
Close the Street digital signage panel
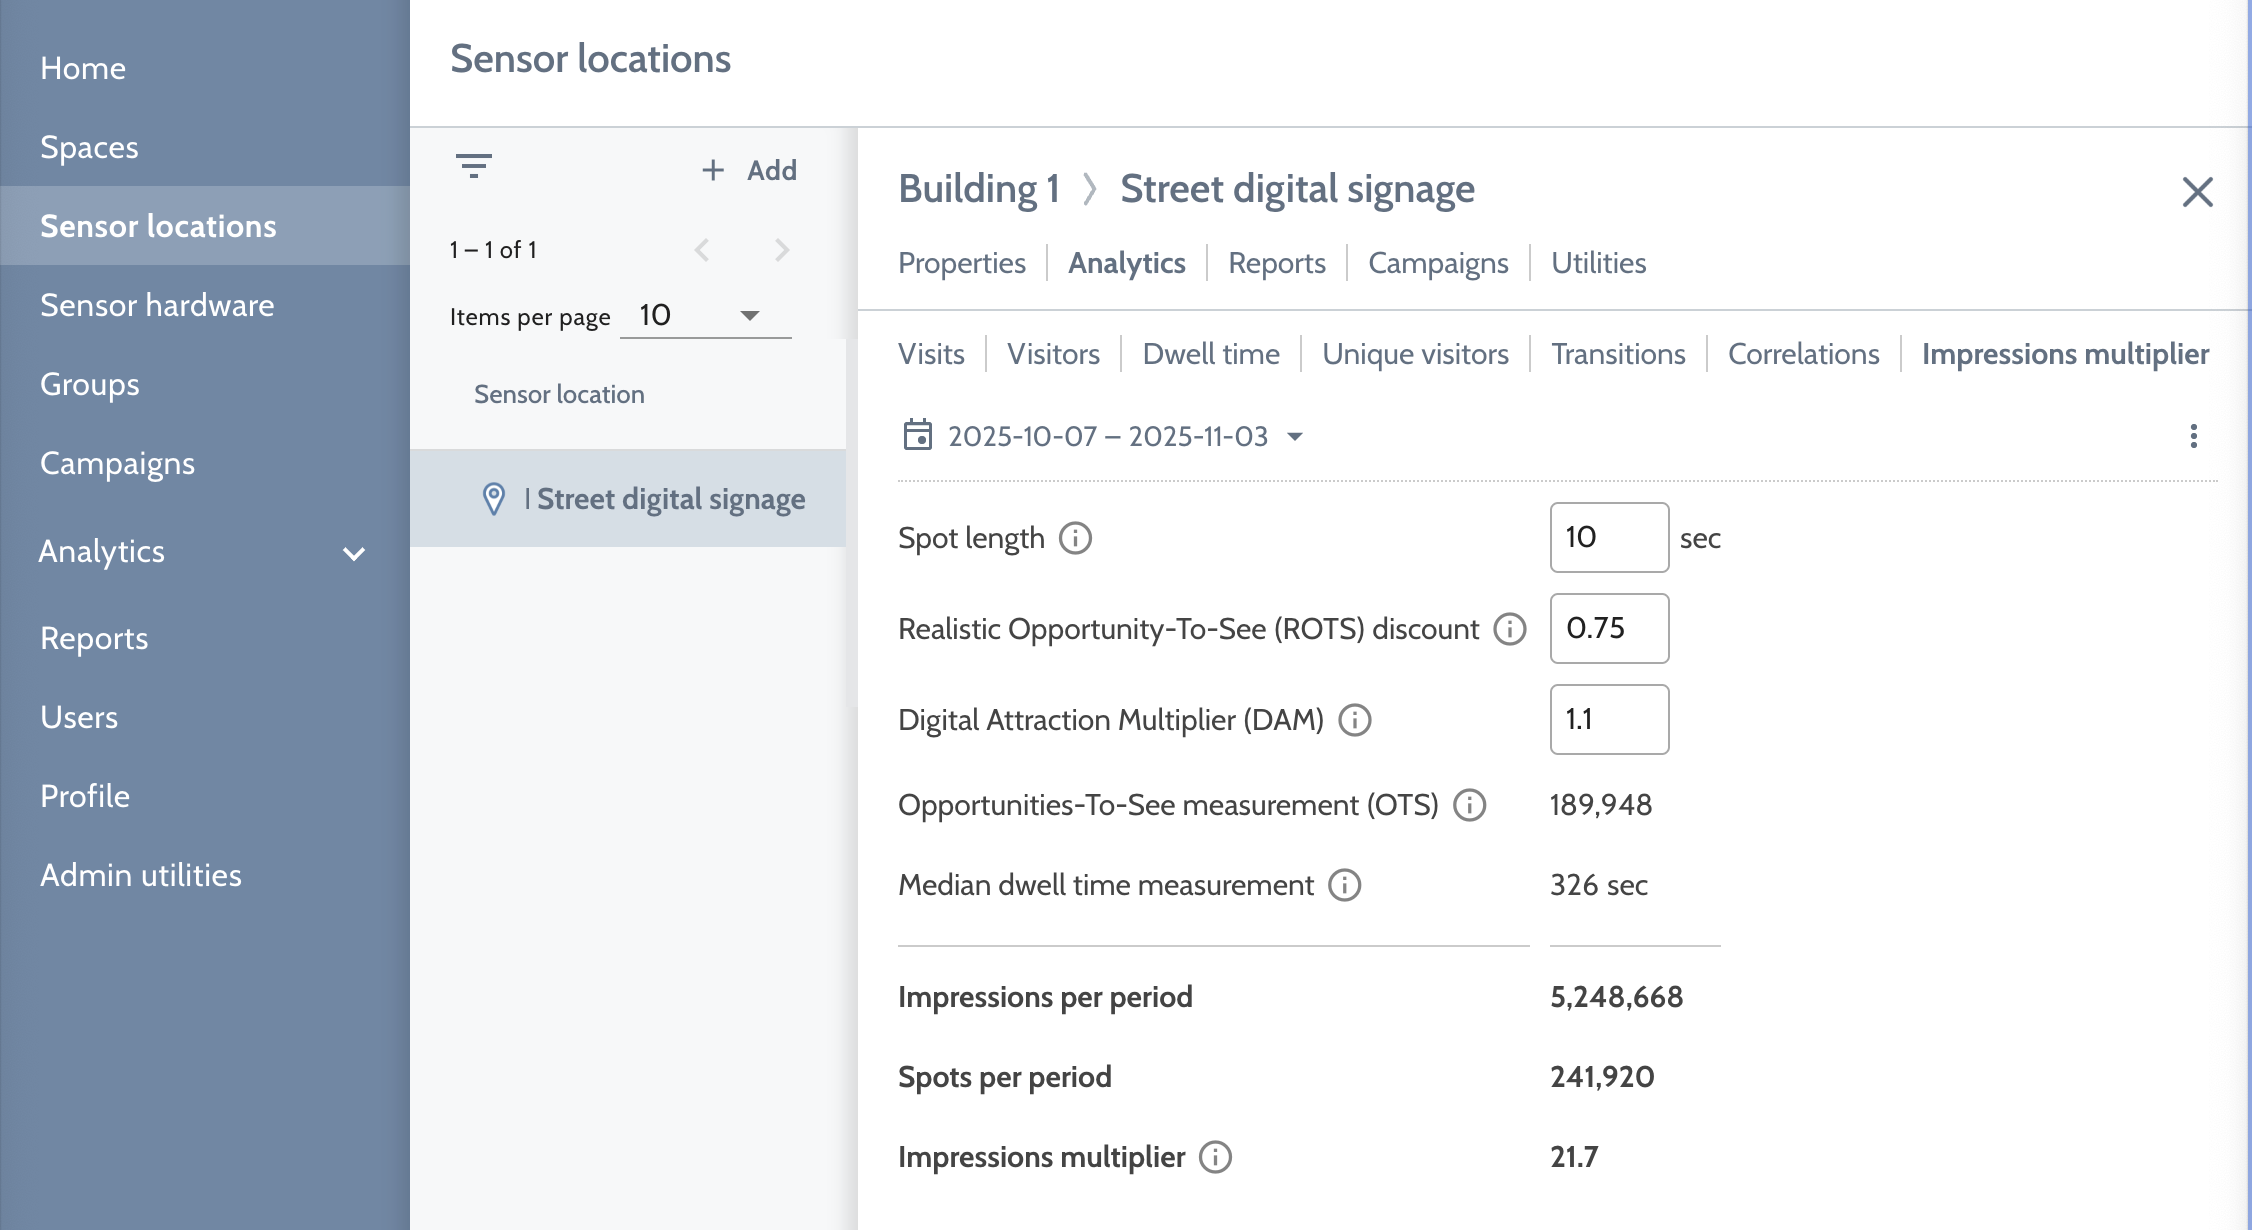point(2197,192)
